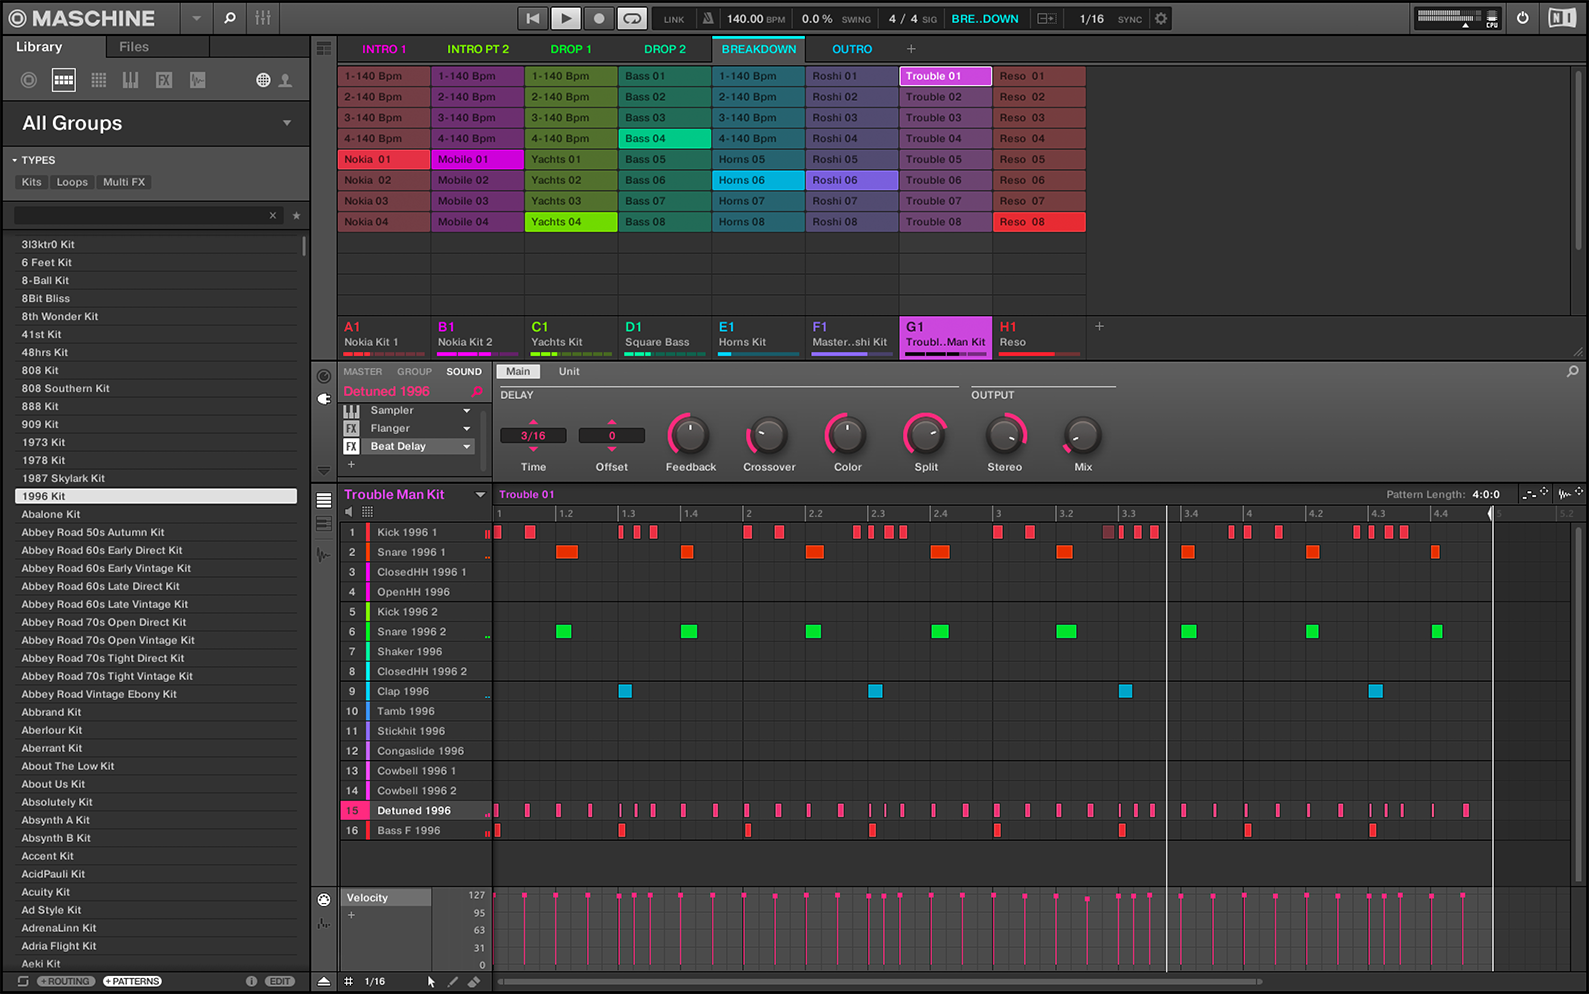
Task: Click the audio engine power icon
Action: coord(1522,18)
